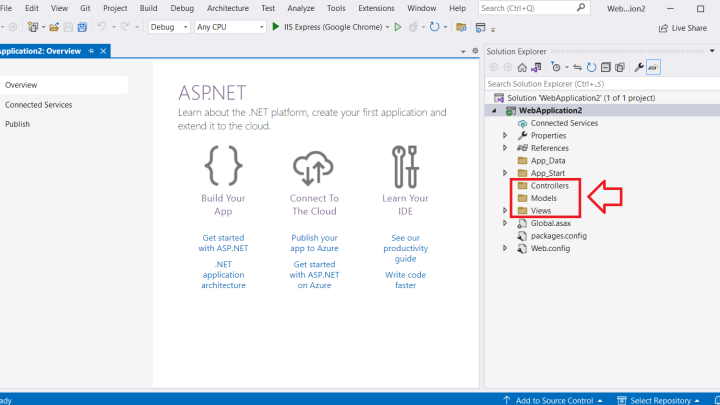Open 'Get started with ASP.NET' link
720x405 pixels.
pos(223,243)
